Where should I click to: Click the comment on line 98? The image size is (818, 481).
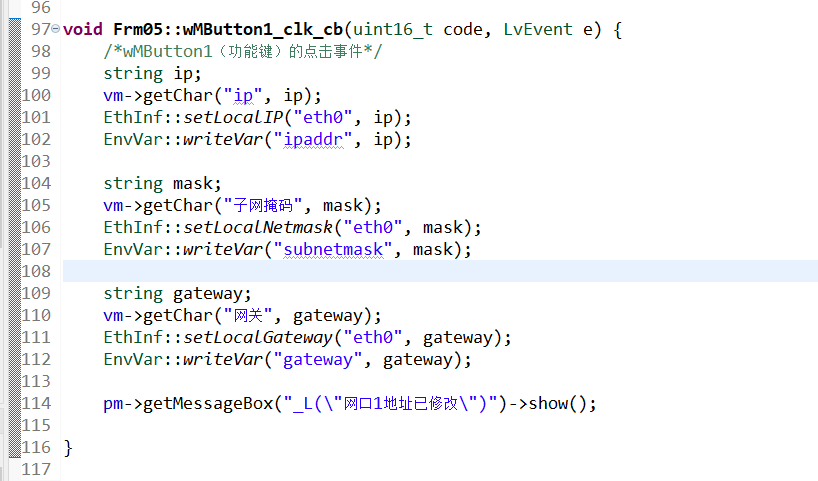tap(243, 51)
